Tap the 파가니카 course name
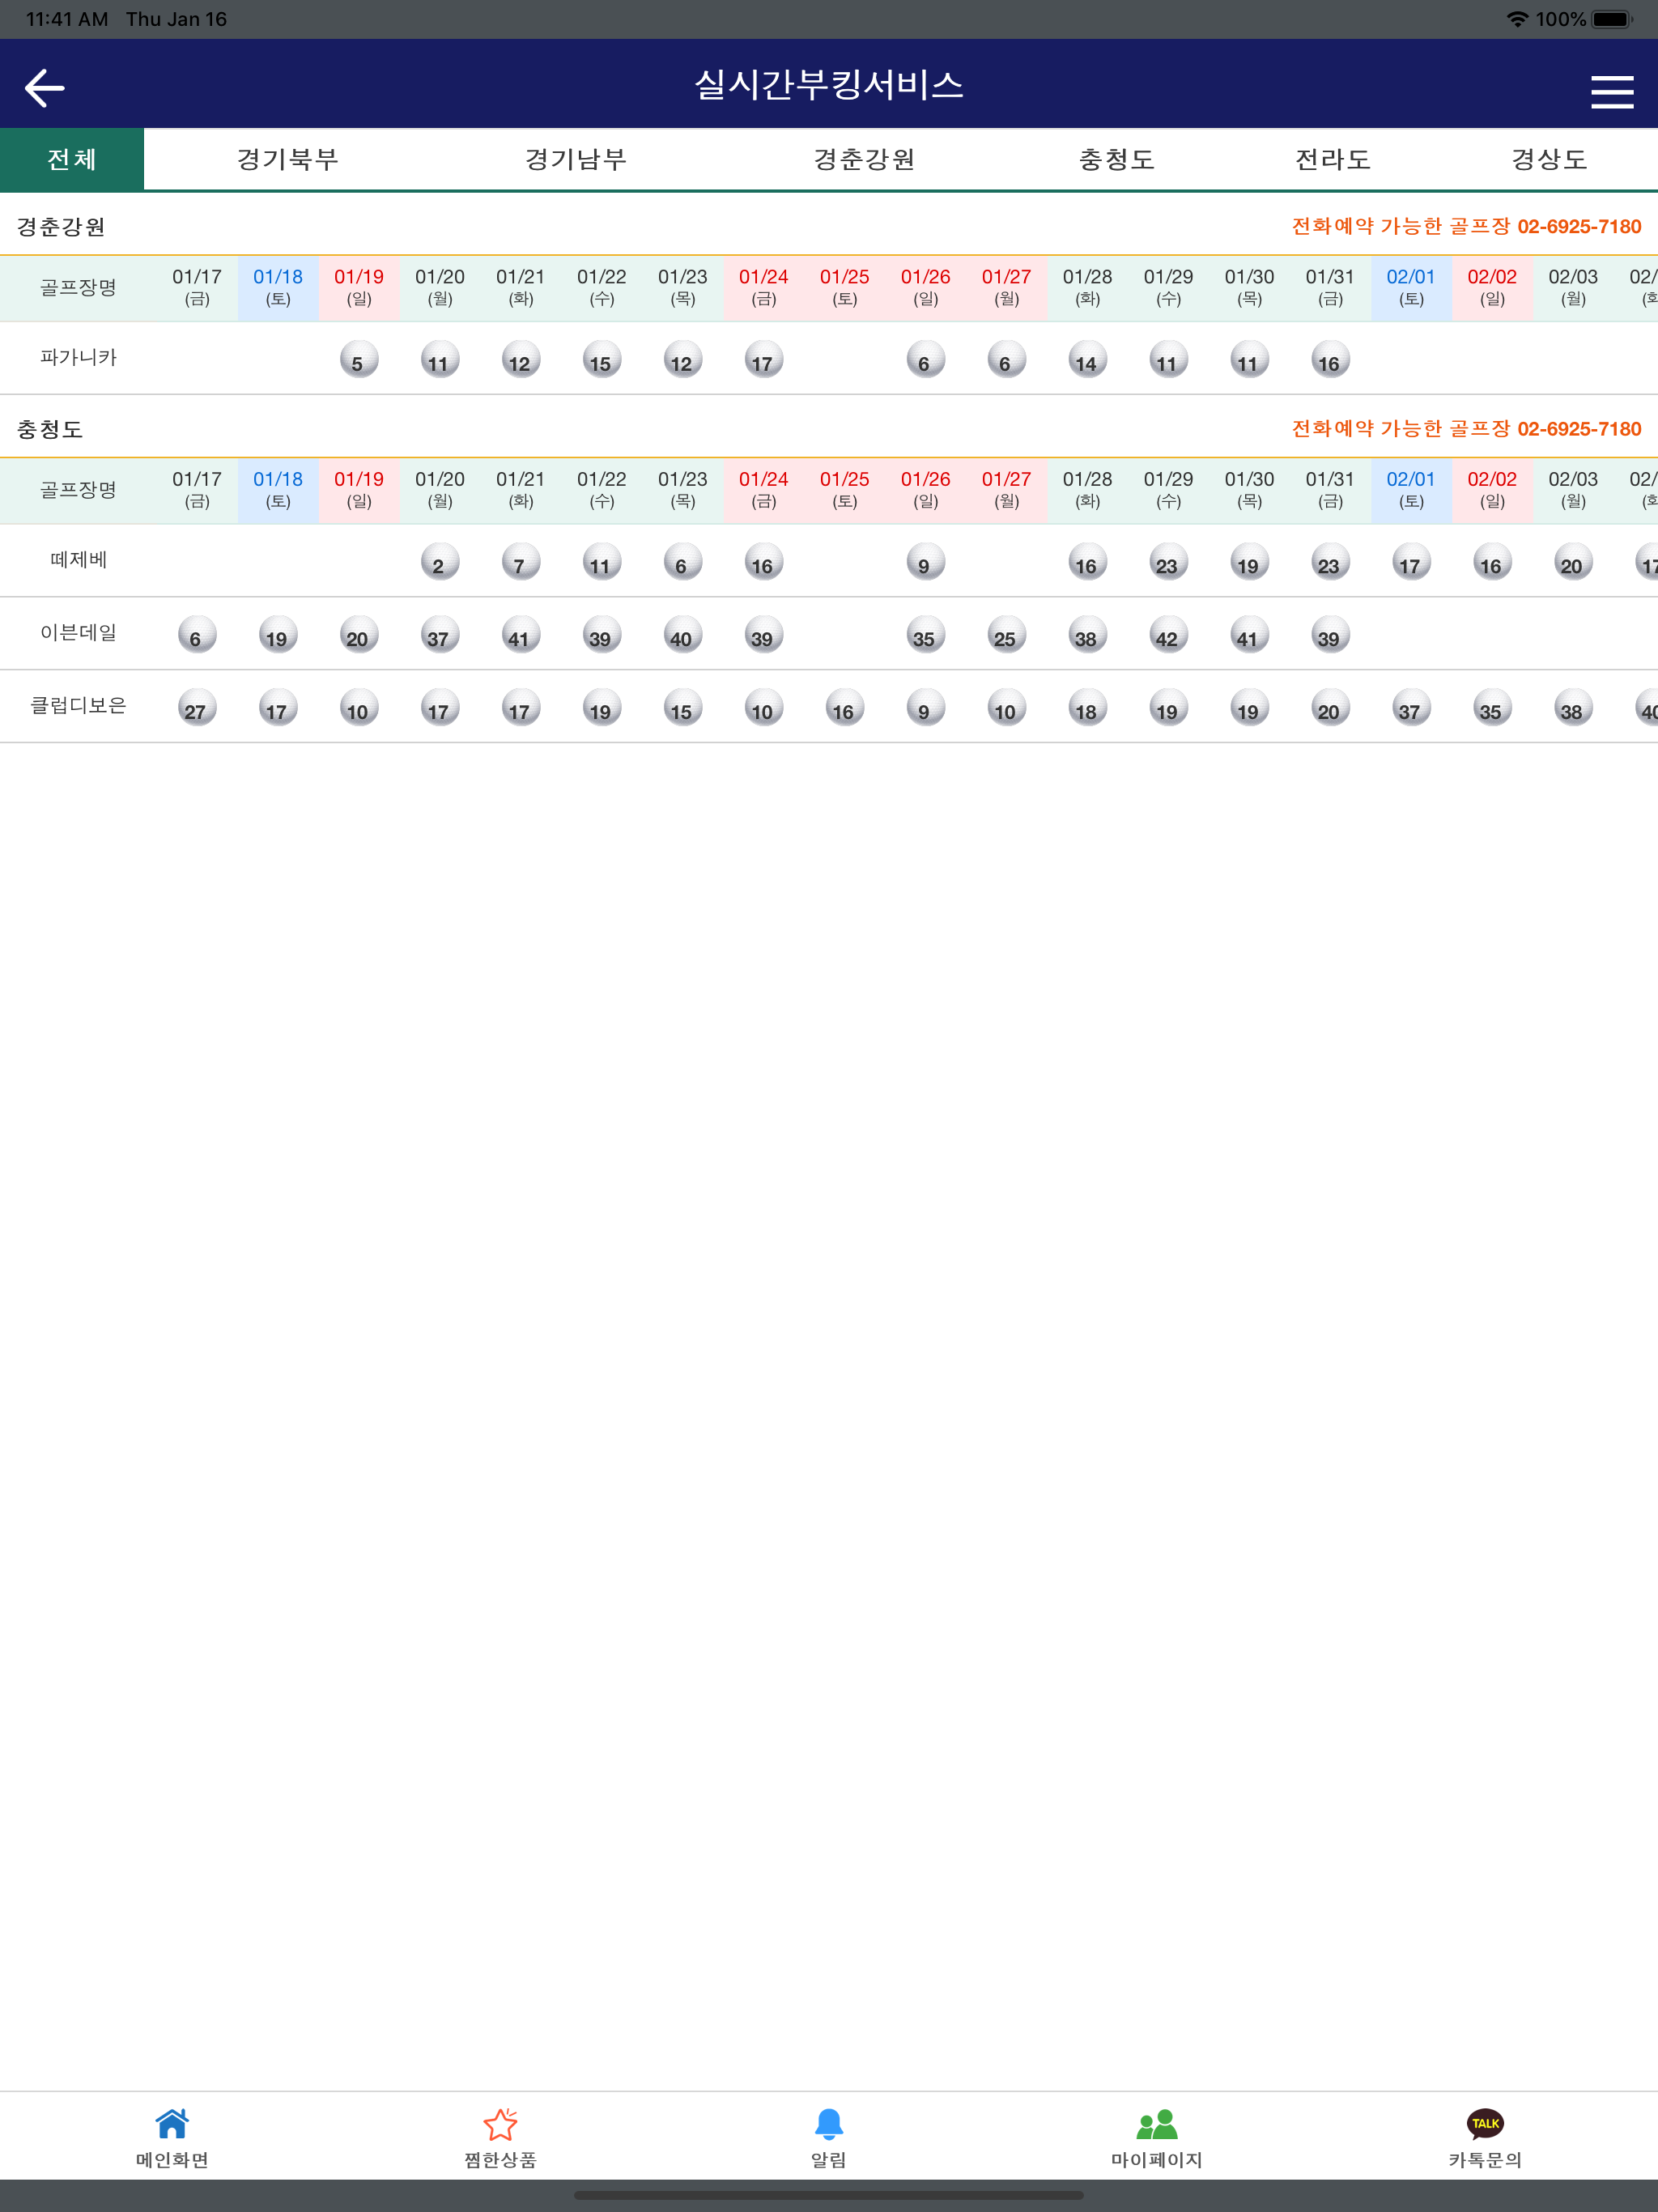1658x2212 pixels. (x=78, y=357)
